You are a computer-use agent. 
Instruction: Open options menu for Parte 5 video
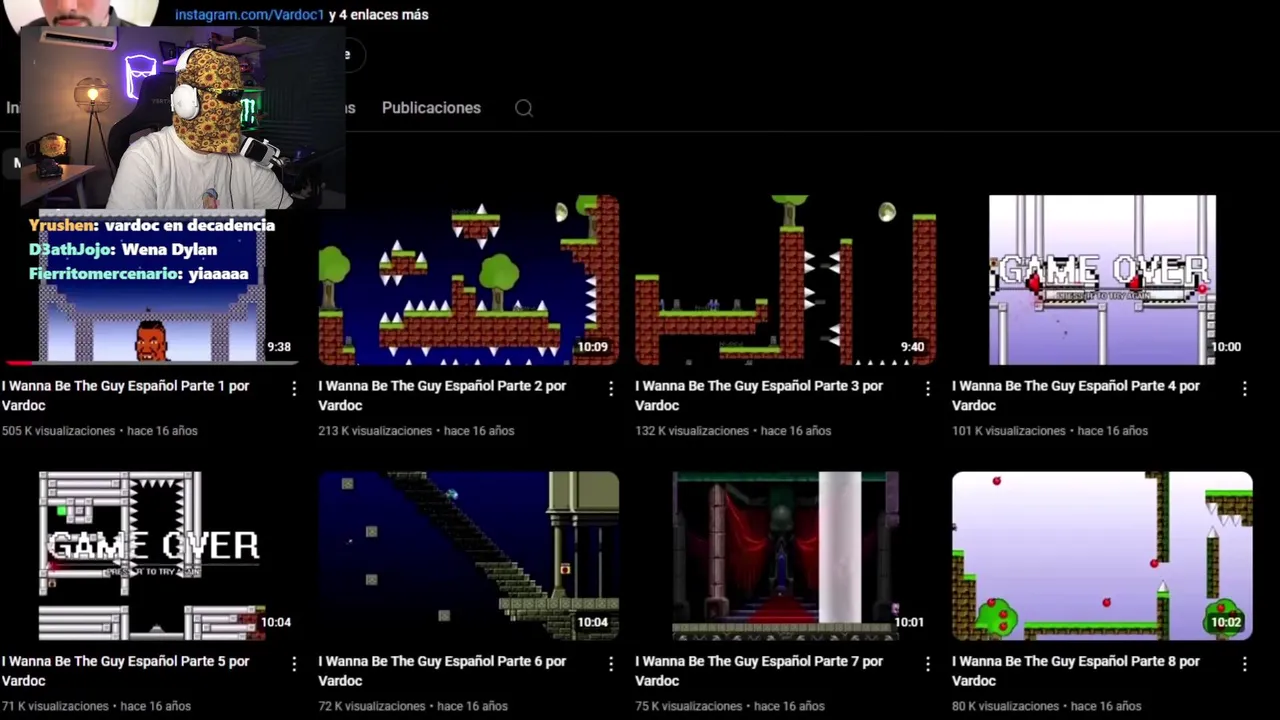click(x=294, y=664)
